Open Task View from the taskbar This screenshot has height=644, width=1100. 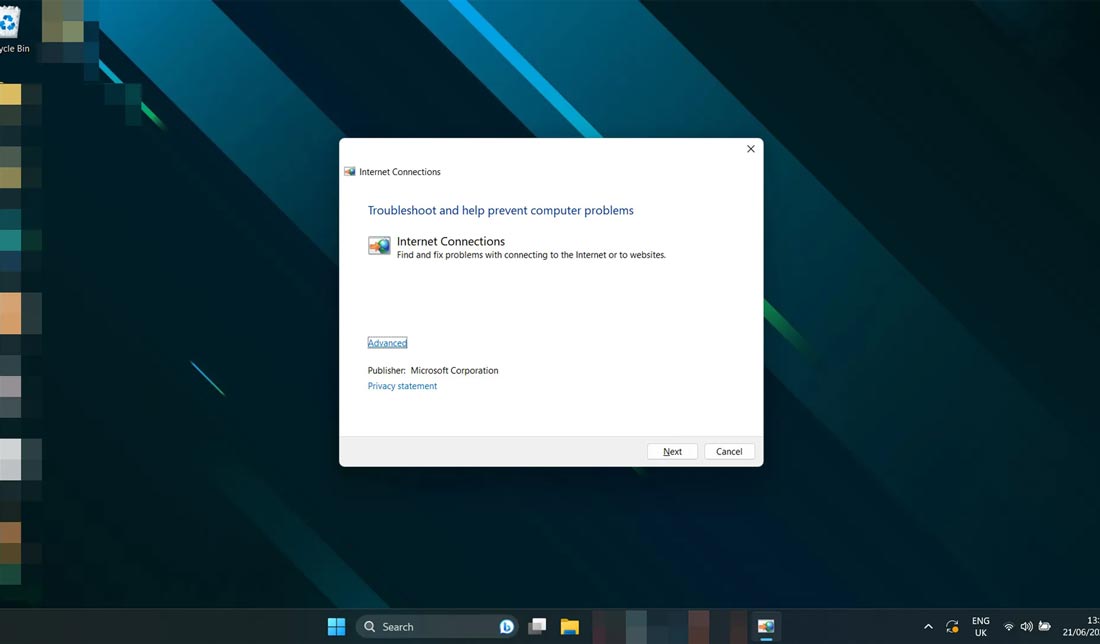pos(537,627)
